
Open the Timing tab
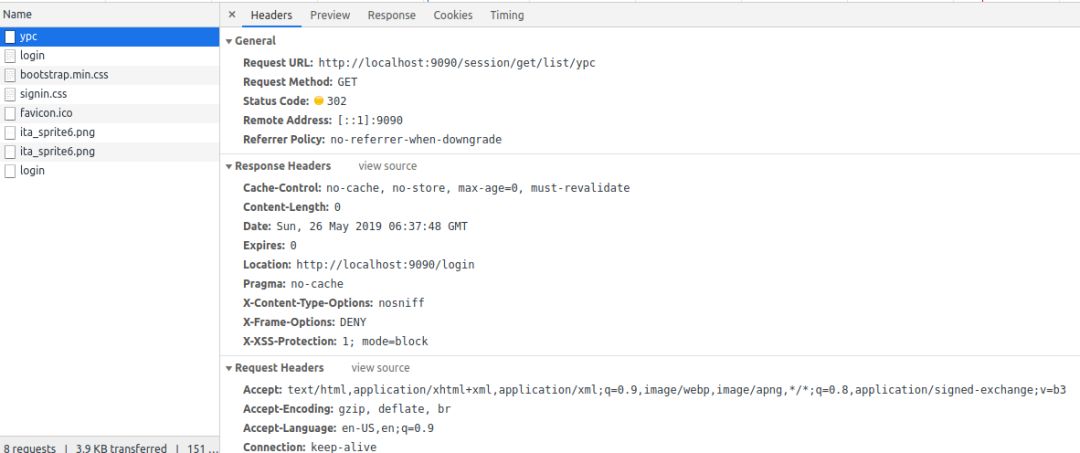(x=507, y=15)
